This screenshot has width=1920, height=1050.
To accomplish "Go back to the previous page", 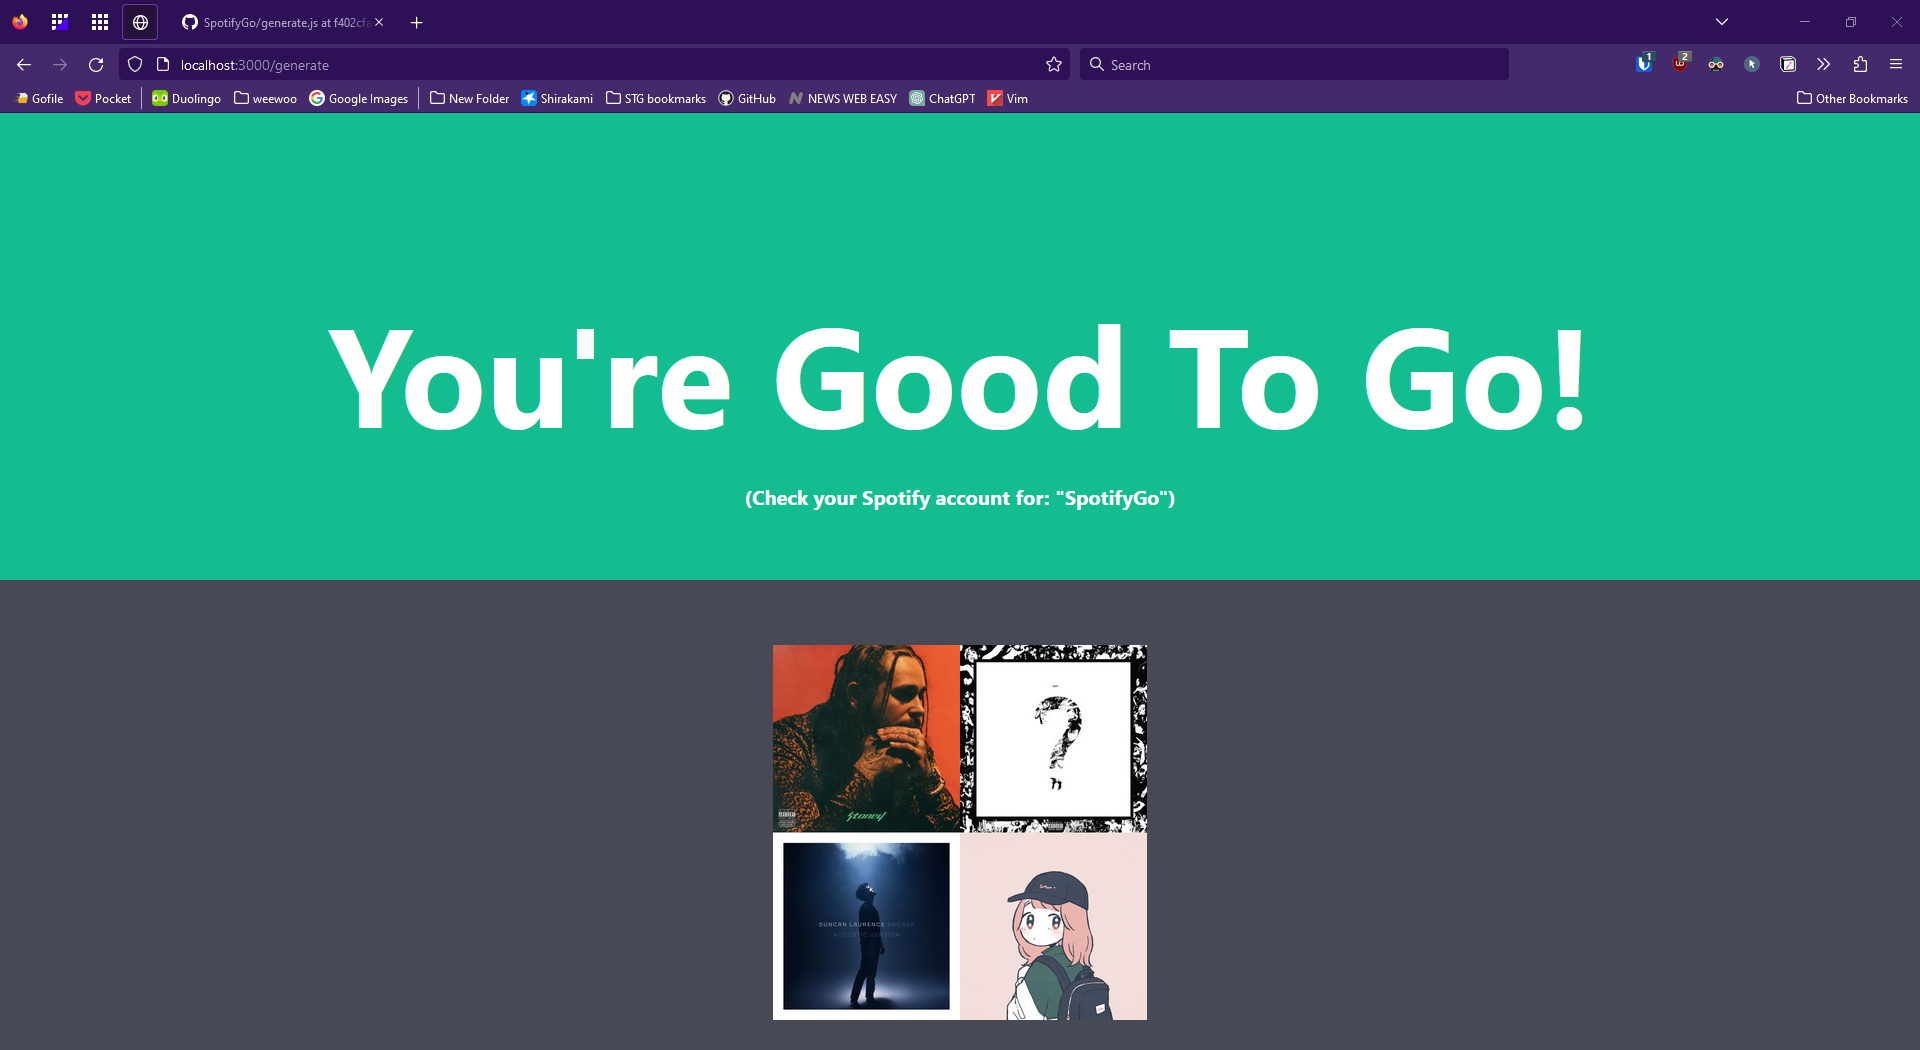I will [x=24, y=65].
